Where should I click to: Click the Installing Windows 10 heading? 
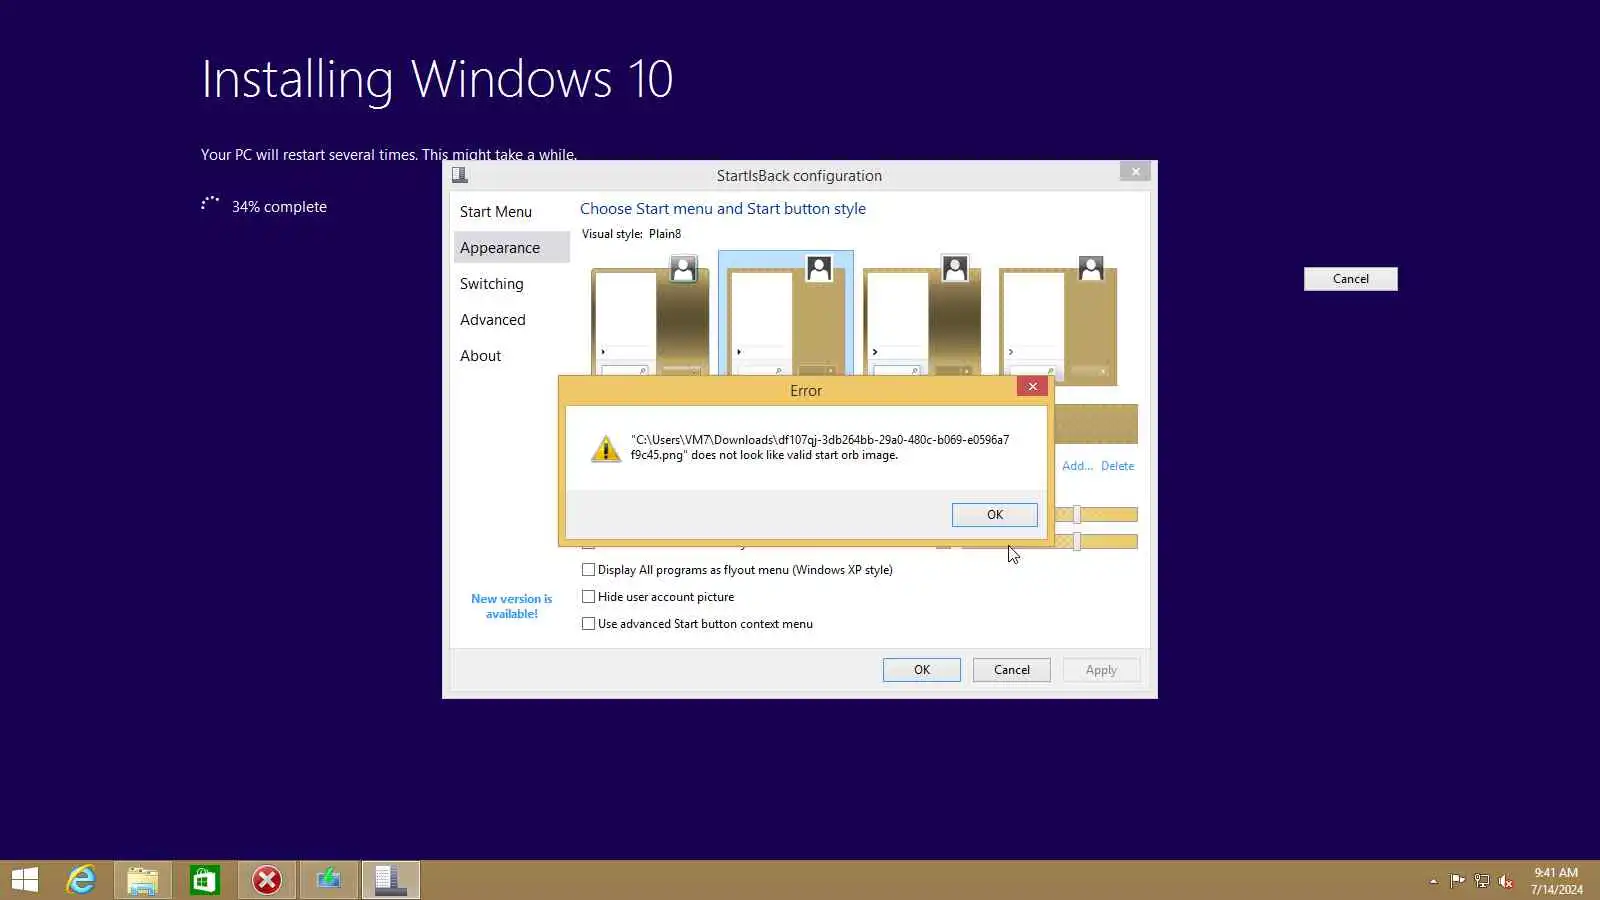point(437,80)
